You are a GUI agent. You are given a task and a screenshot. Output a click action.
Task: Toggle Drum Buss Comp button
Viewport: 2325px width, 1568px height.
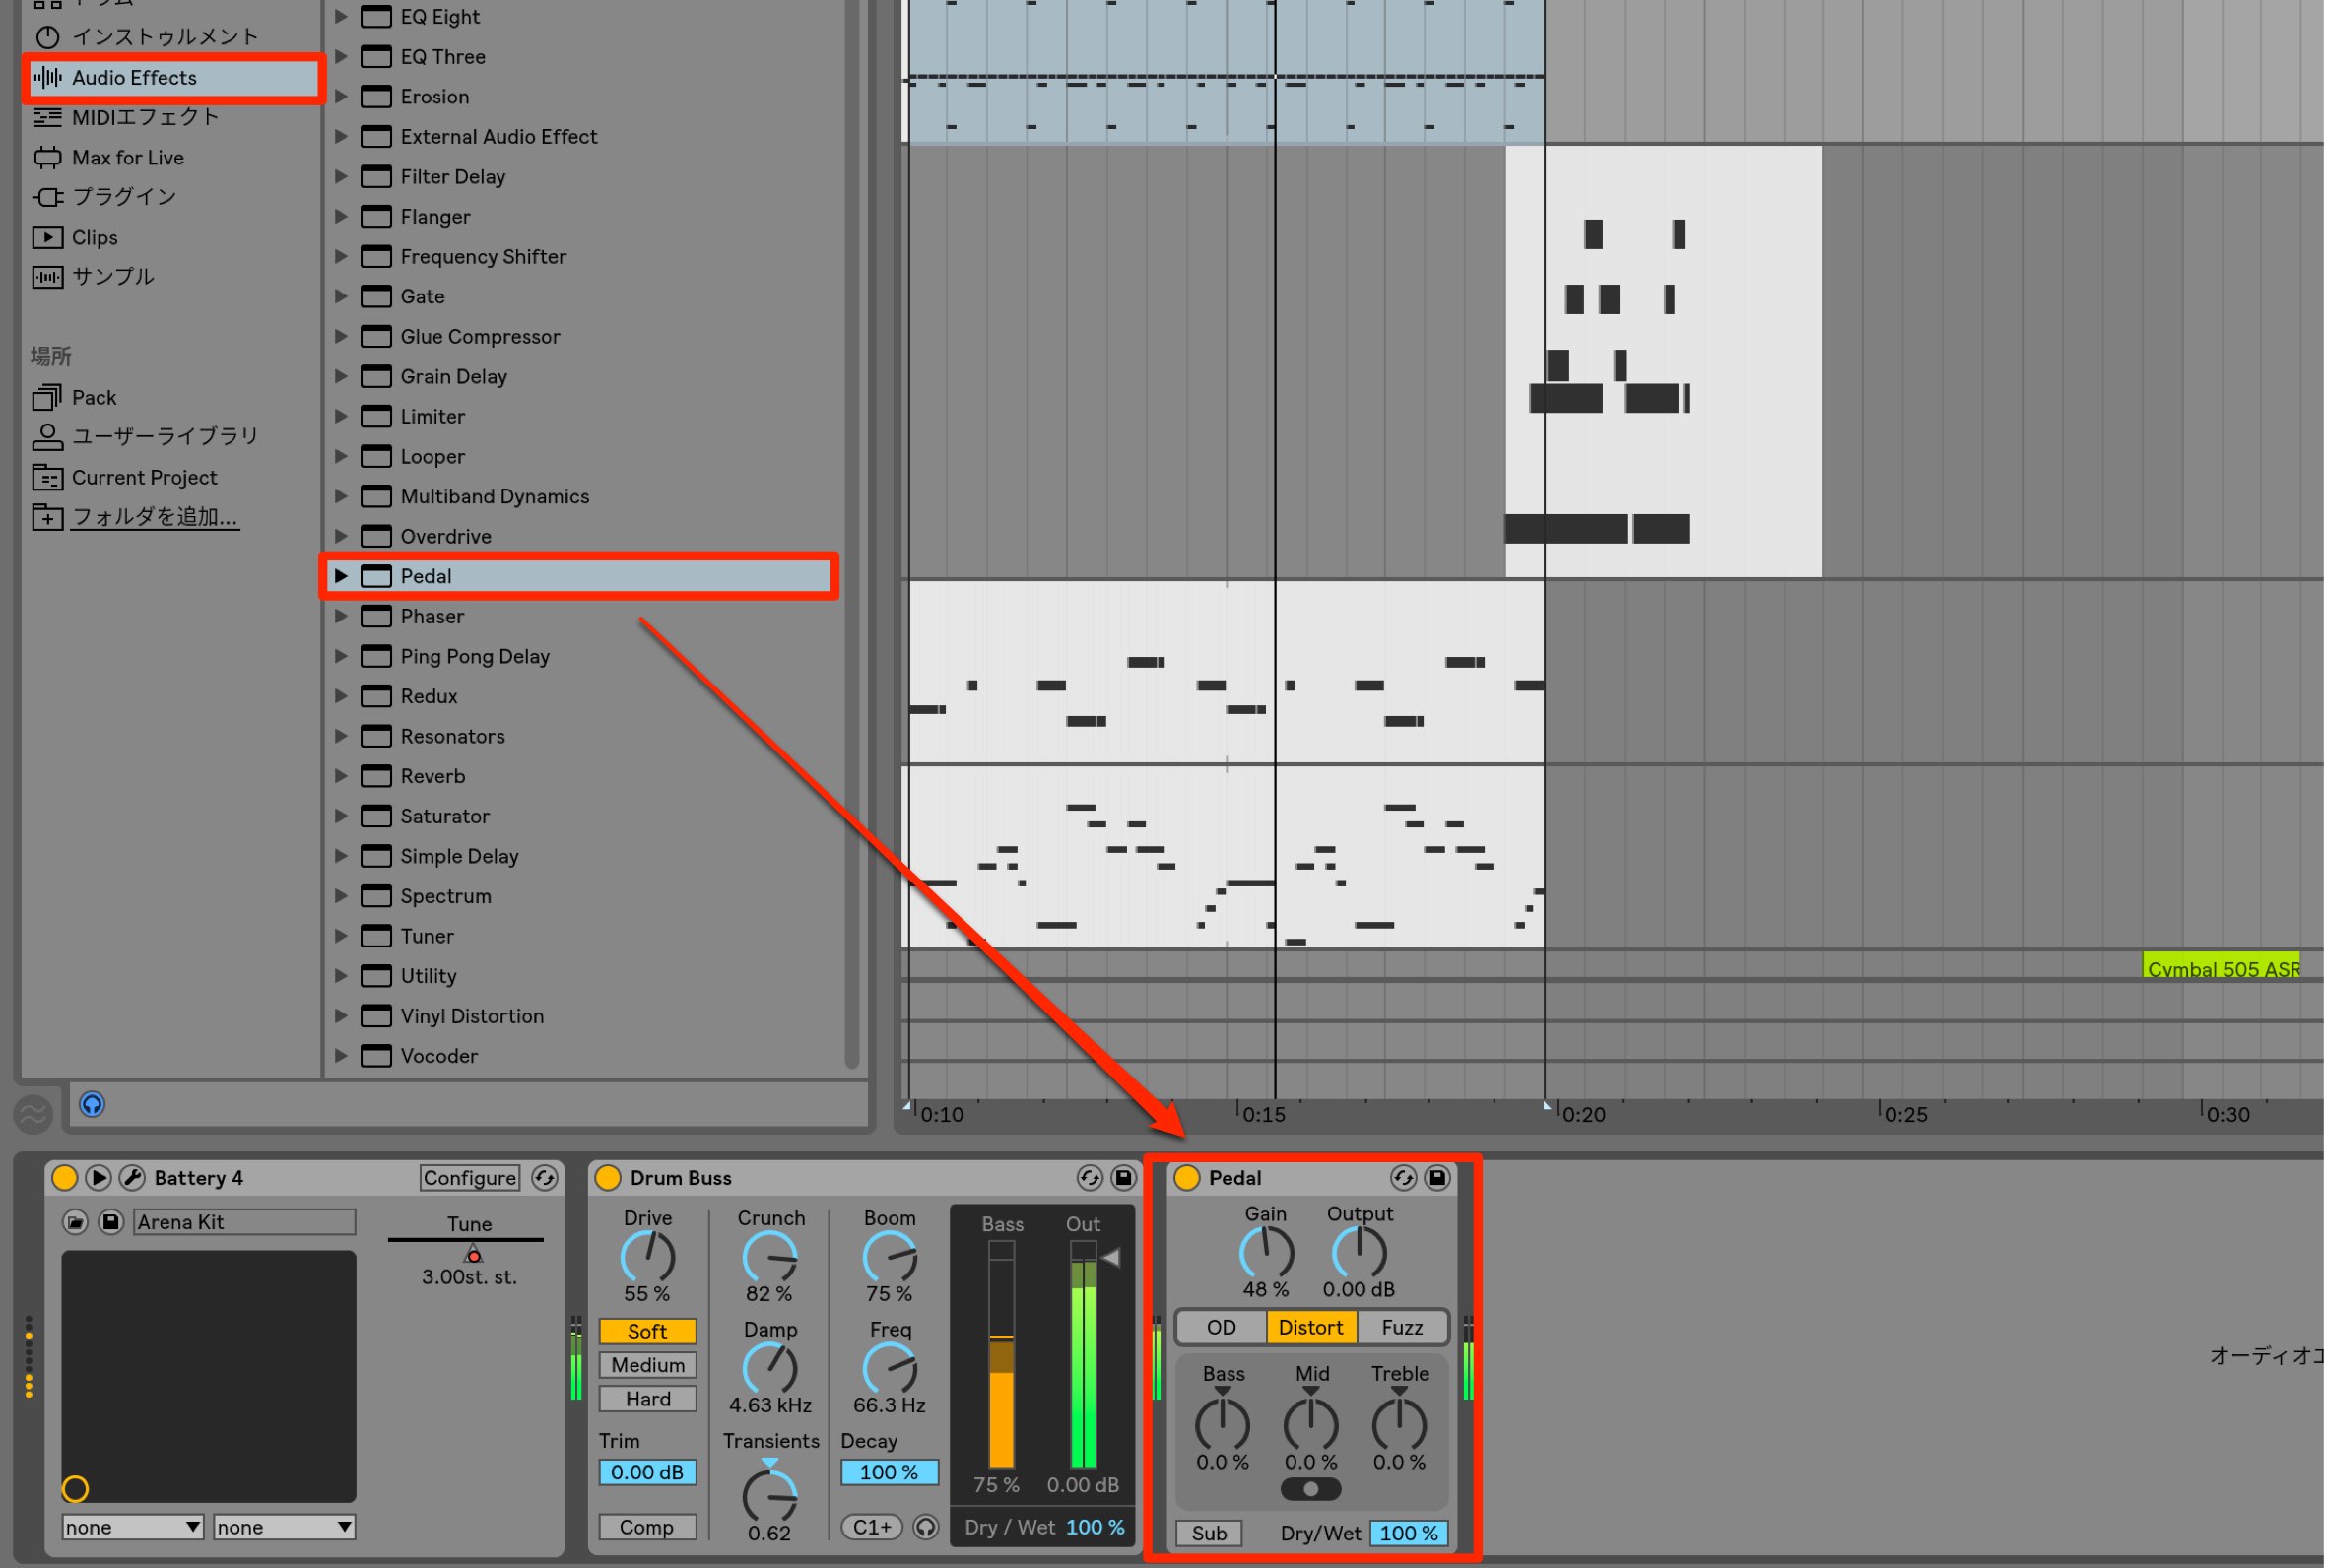click(647, 1527)
